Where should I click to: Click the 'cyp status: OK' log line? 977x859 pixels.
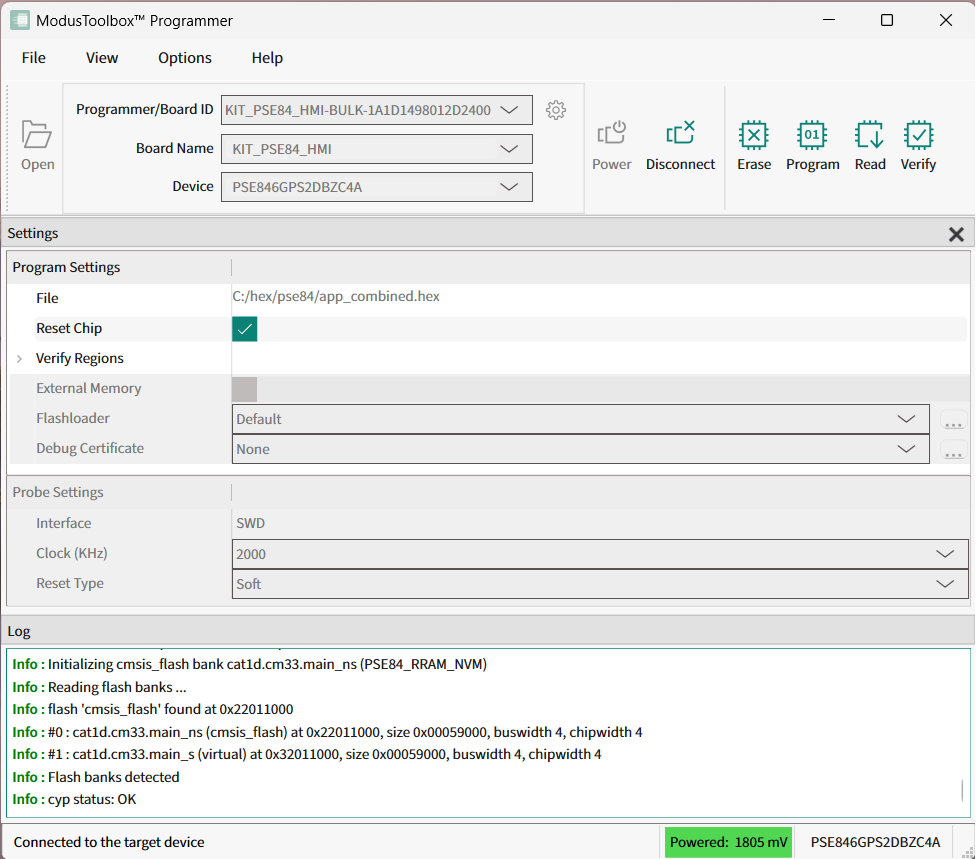click(74, 799)
